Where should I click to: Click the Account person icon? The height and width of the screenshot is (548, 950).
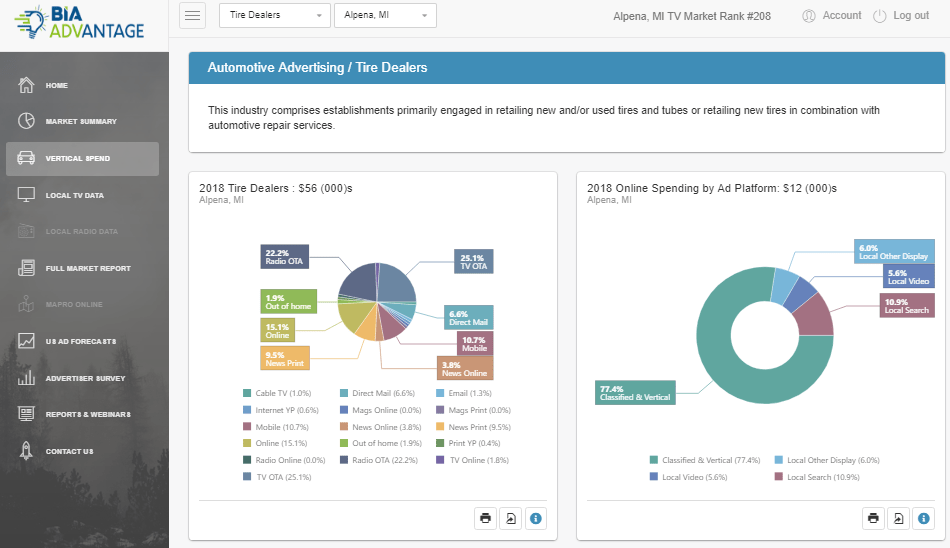coord(809,16)
